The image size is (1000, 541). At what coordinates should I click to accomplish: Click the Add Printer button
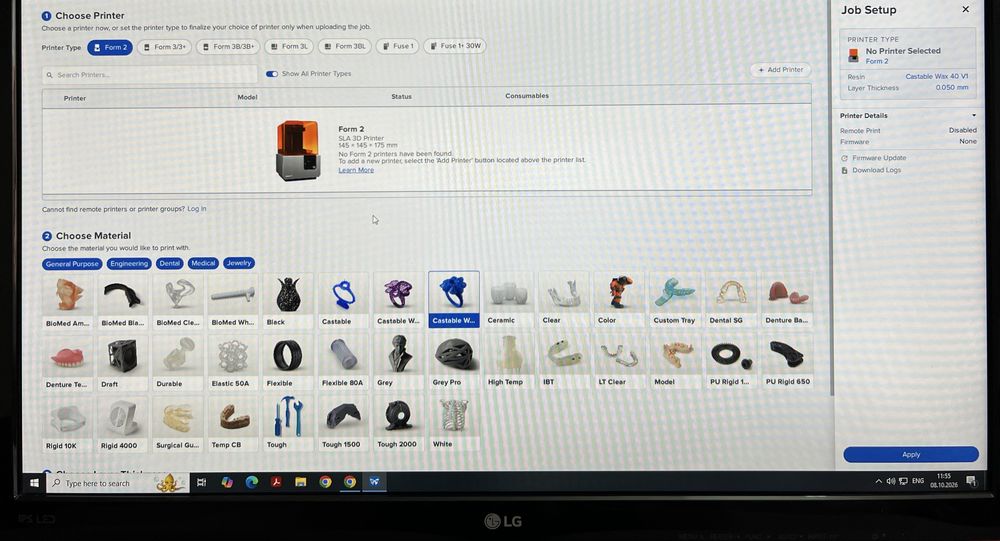point(781,70)
